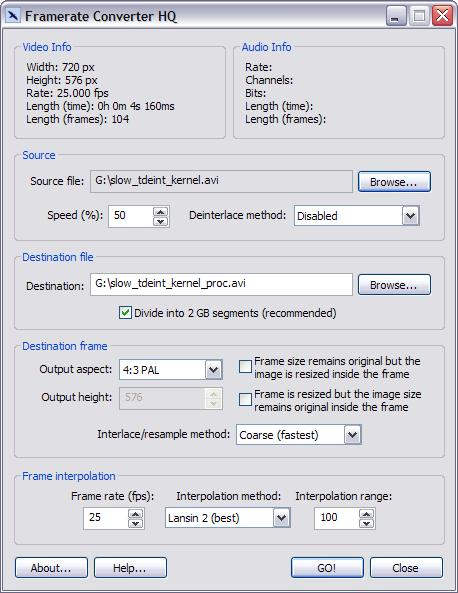The image size is (458, 593).
Task: Decrease Speed percent with down arrow
Action: 161,221
